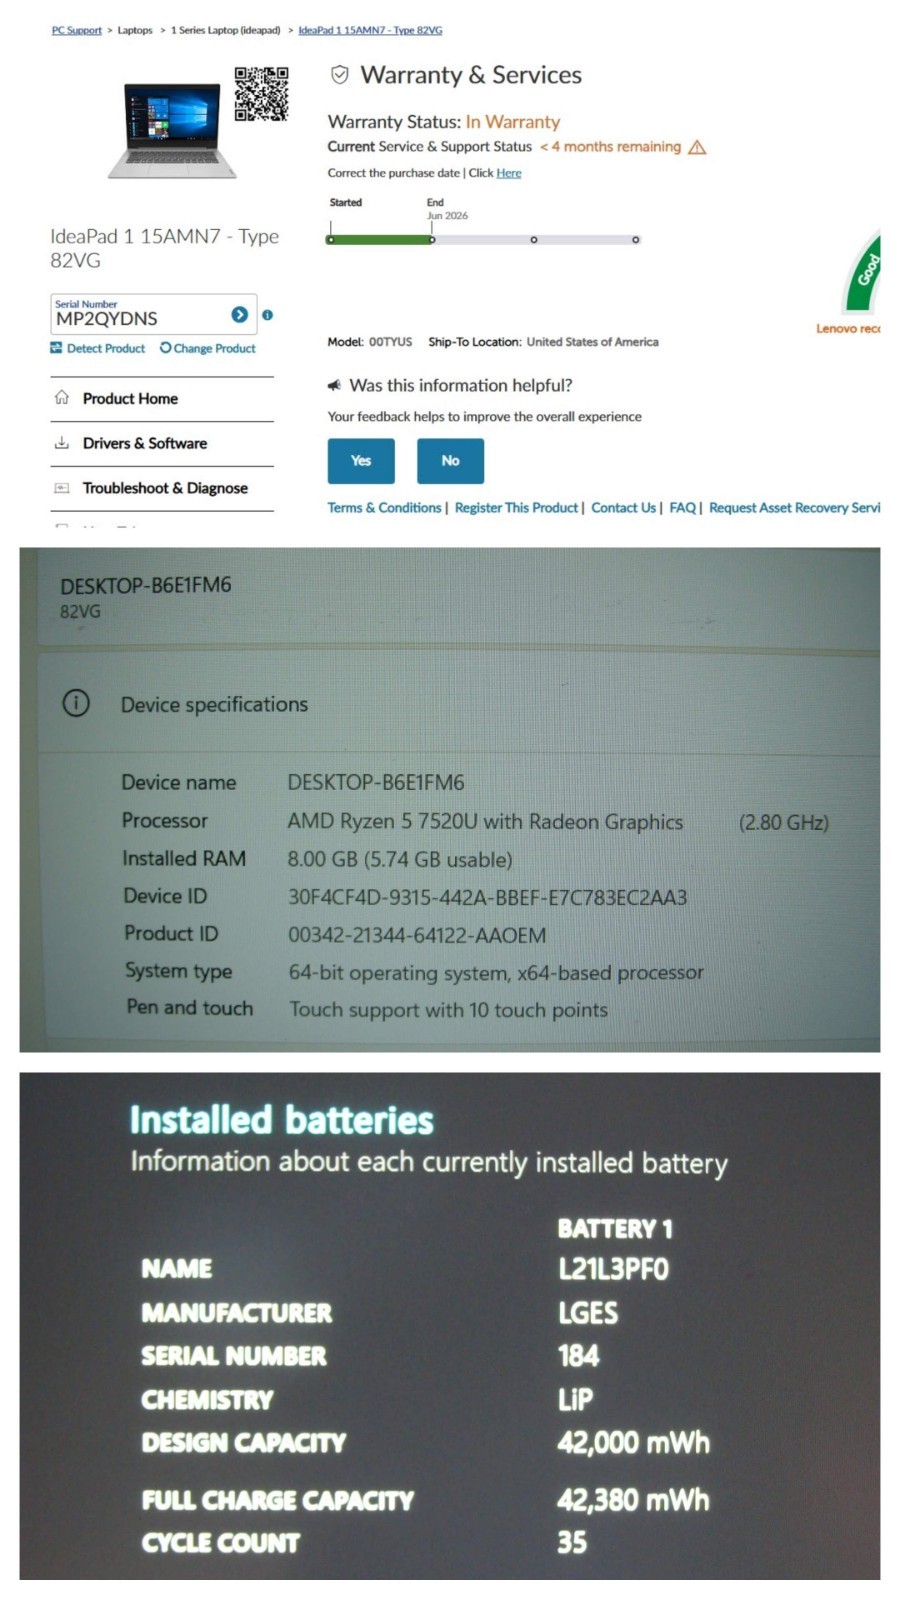Select the Device ID value
900x1600 pixels.
(487, 897)
